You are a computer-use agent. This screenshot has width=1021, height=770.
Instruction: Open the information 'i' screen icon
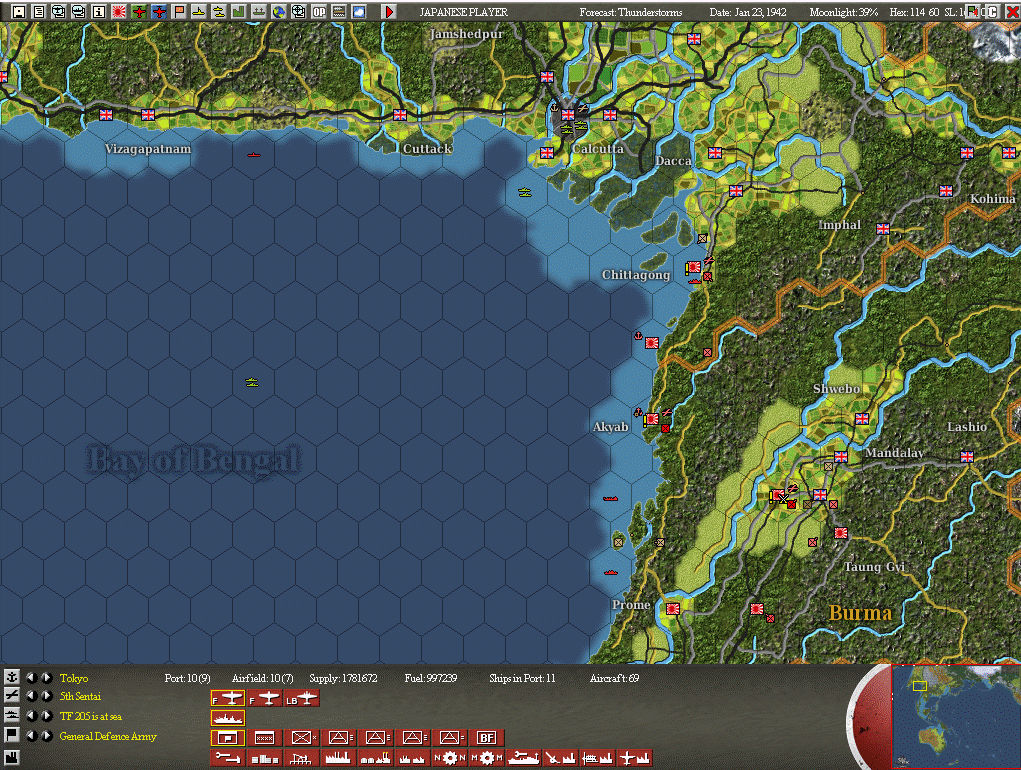tap(99, 11)
